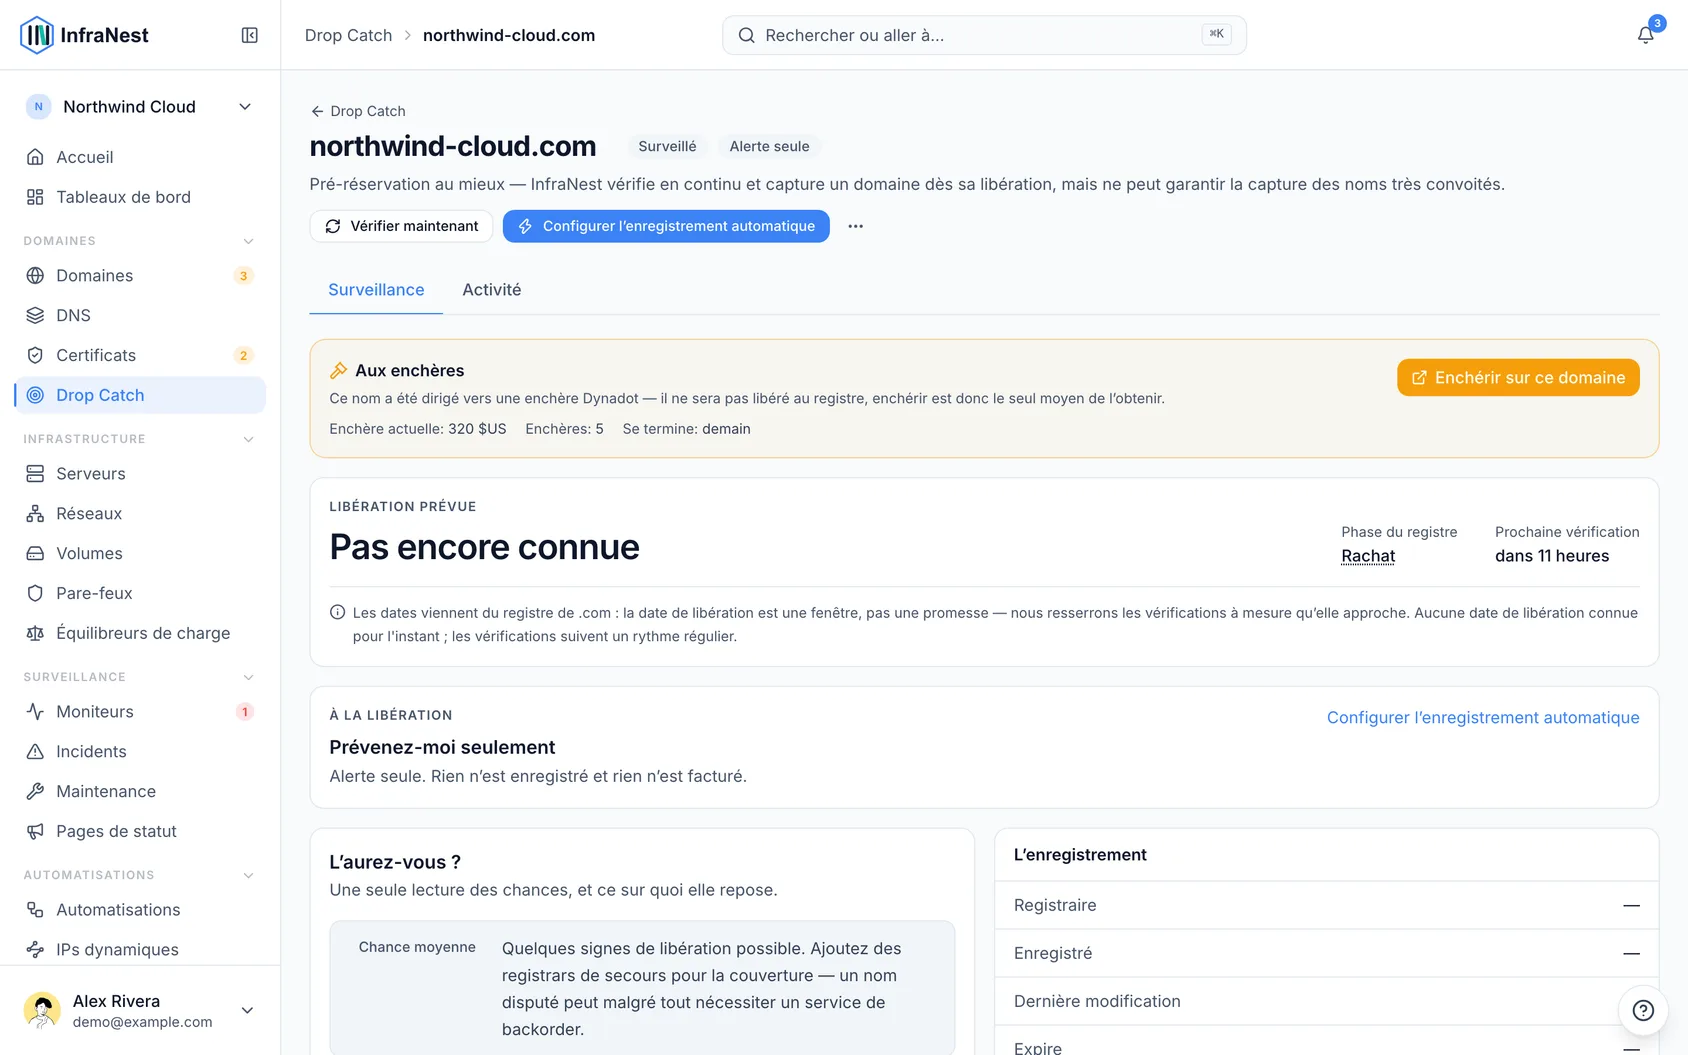Click Drop Catch breadcrumb in top bar
The width and height of the screenshot is (1688, 1055).
point(348,35)
